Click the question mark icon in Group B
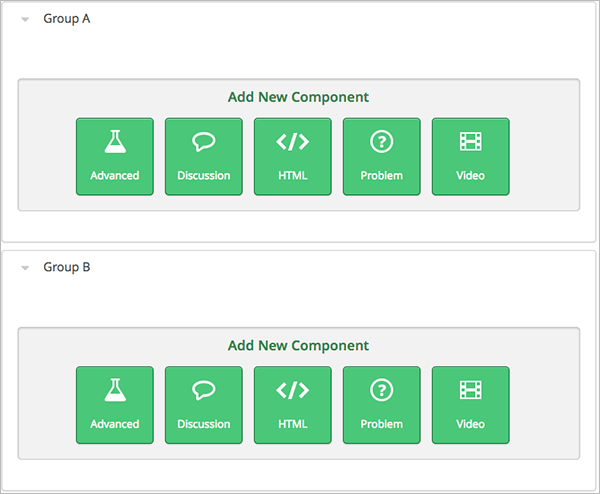 pyautogui.click(x=381, y=391)
